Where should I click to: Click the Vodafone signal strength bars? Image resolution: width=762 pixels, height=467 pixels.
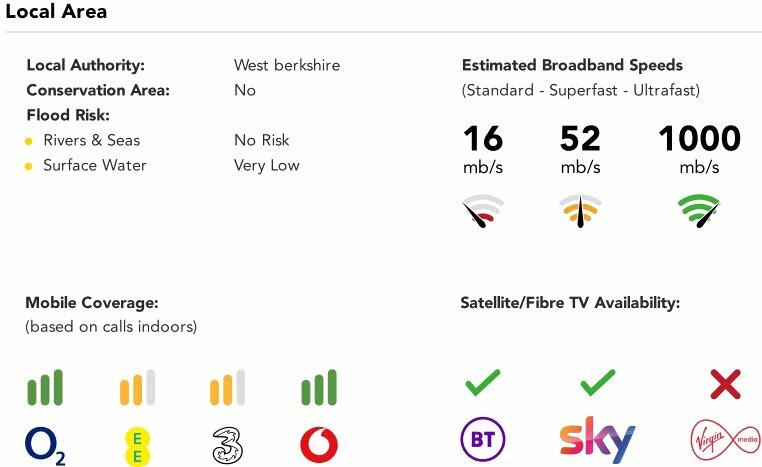[319, 388]
